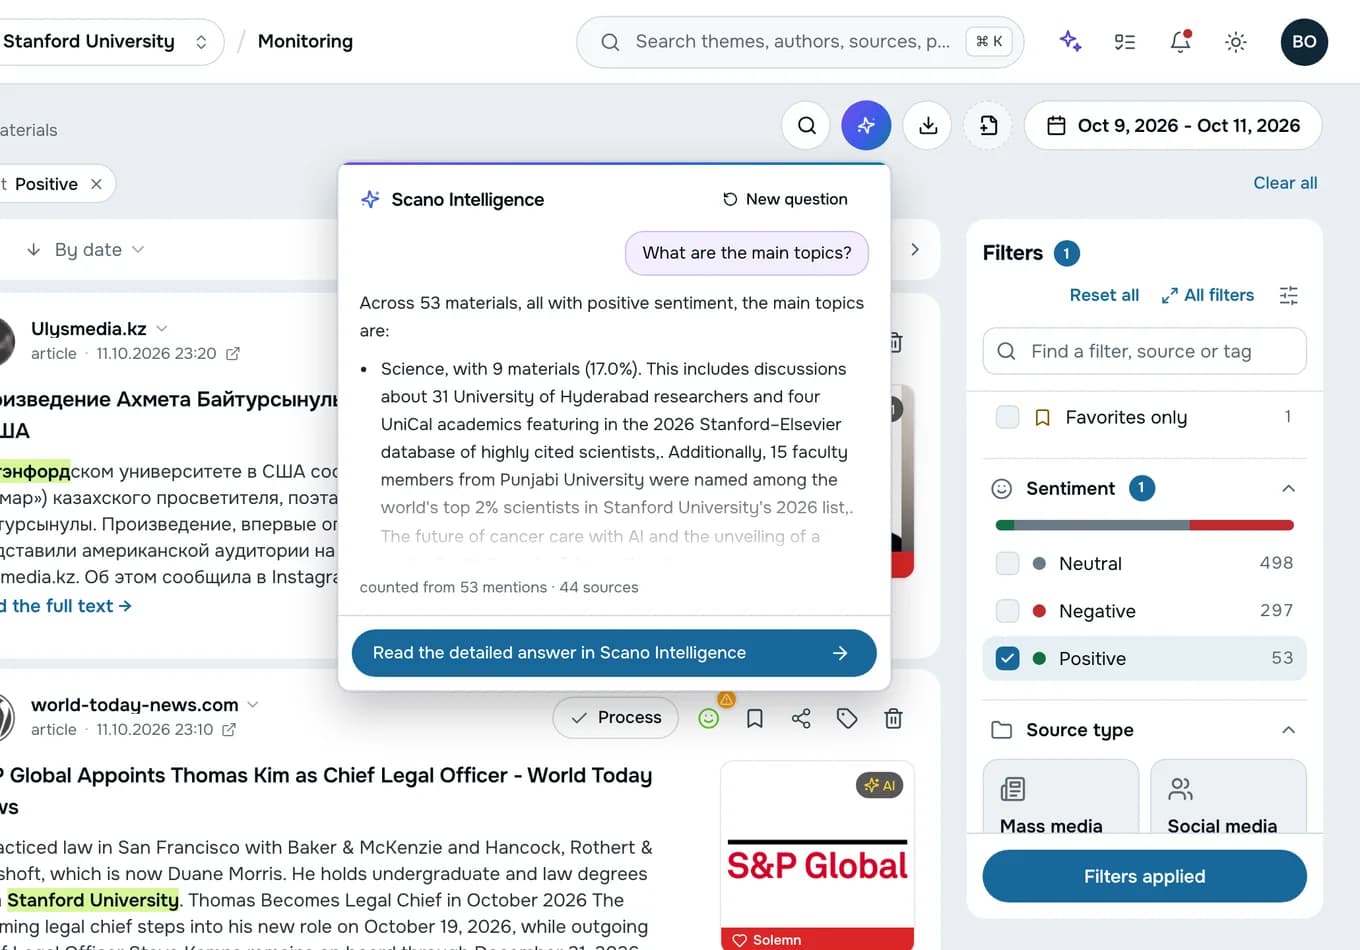This screenshot has height=950, width=1360.
Task: Open the Scano Intelligence purple button
Action: (x=866, y=125)
